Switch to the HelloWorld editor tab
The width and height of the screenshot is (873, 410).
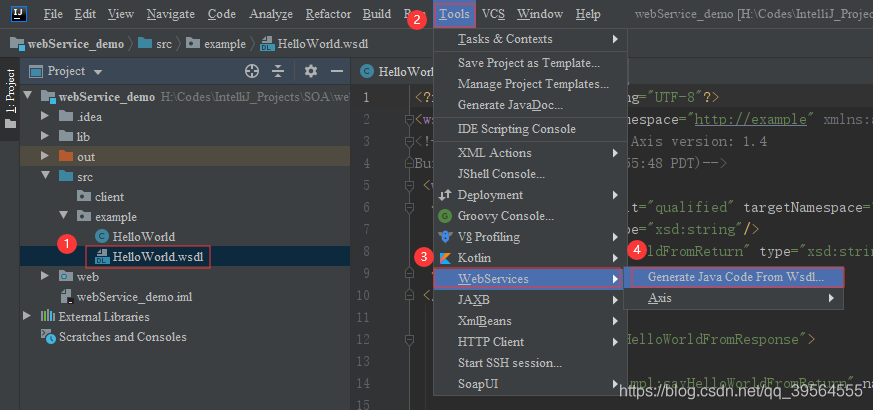[x=400, y=72]
